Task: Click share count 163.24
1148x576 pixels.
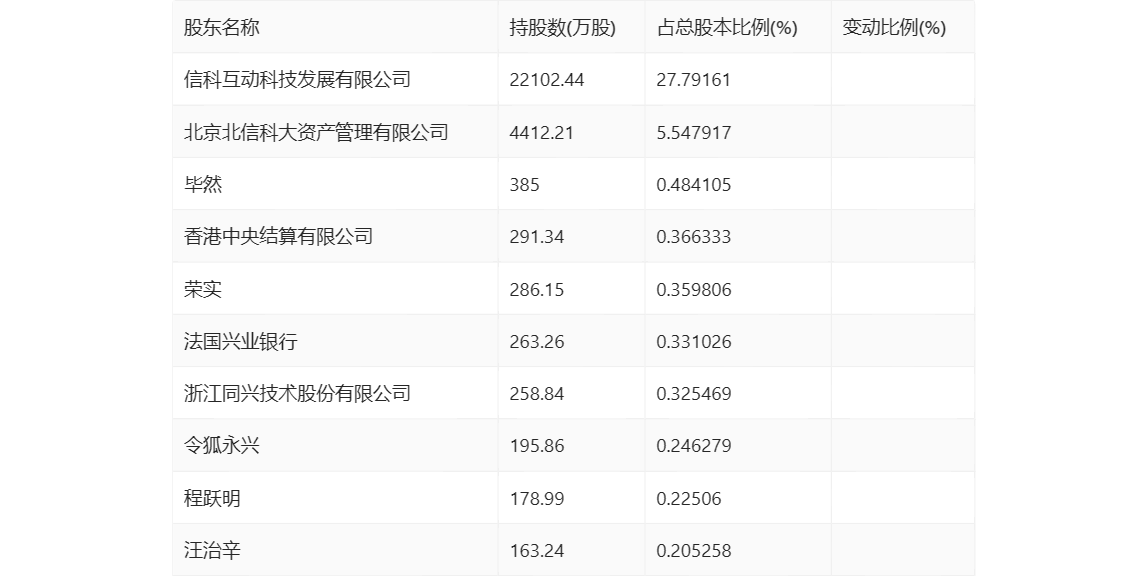Action: (537, 551)
